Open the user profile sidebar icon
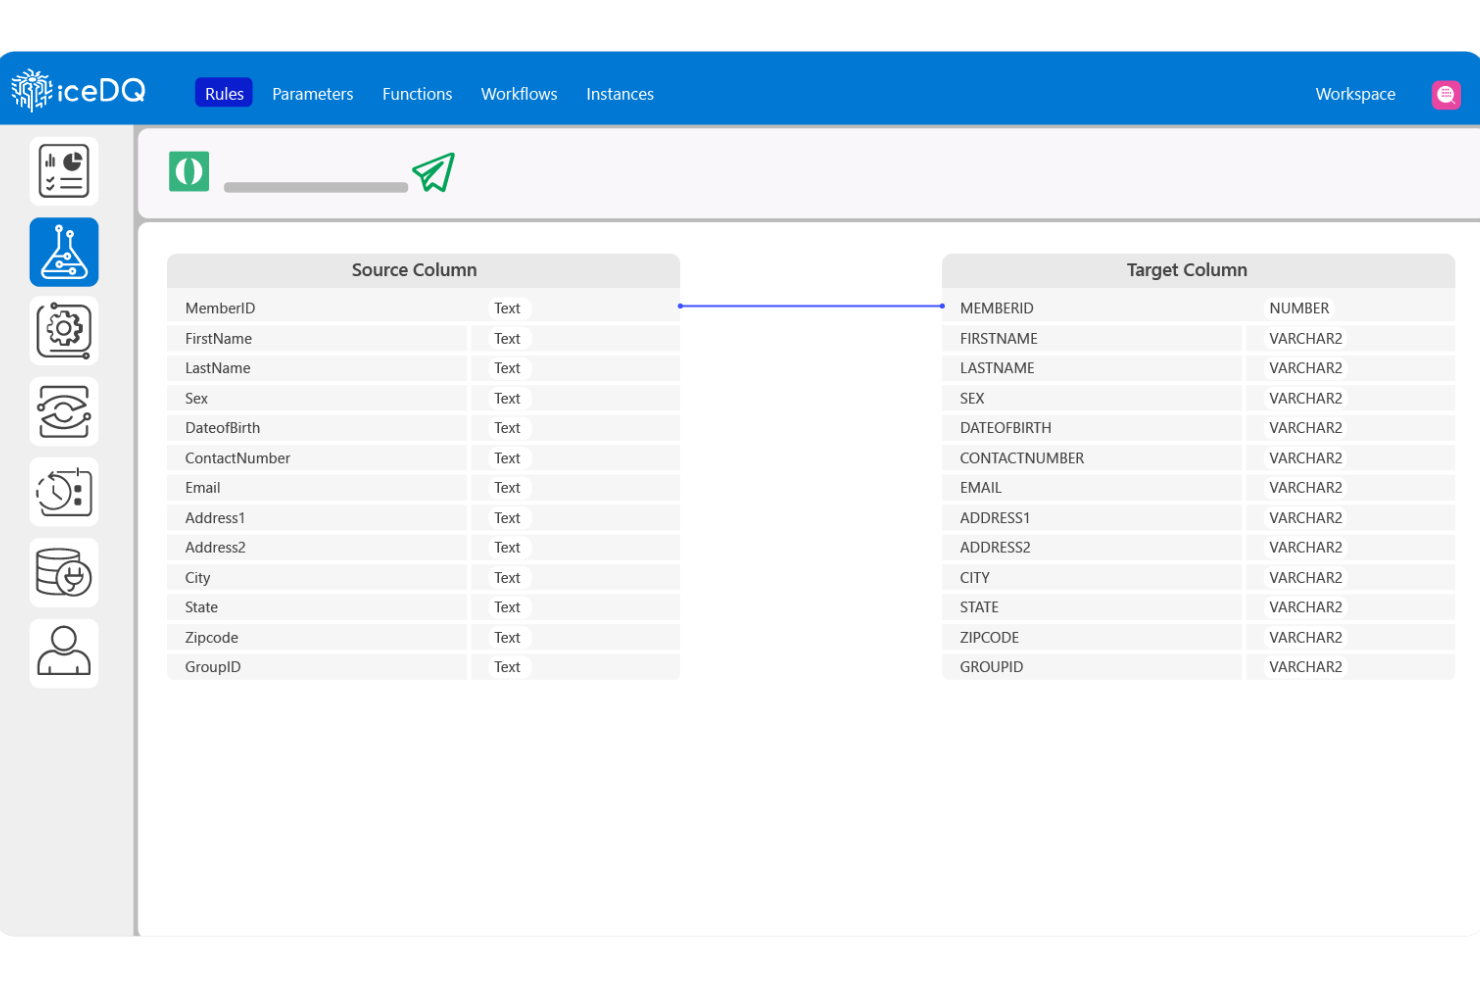This screenshot has width=1480, height=987. pos(64,653)
